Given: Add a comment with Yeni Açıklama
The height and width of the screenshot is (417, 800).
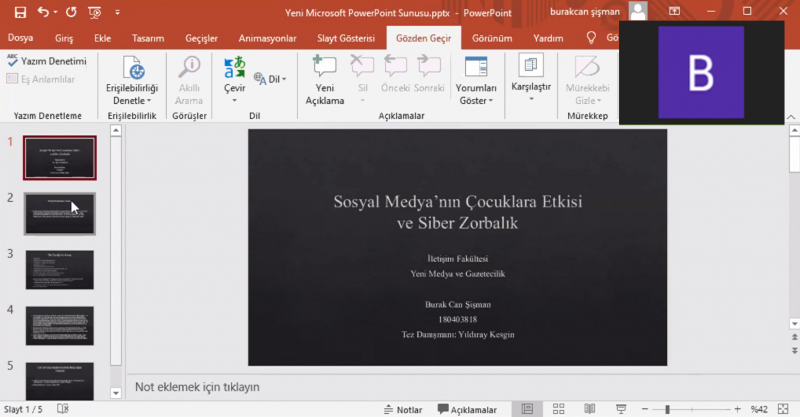Looking at the screenshot, I should pyautogui.click(x=324, y=81).
